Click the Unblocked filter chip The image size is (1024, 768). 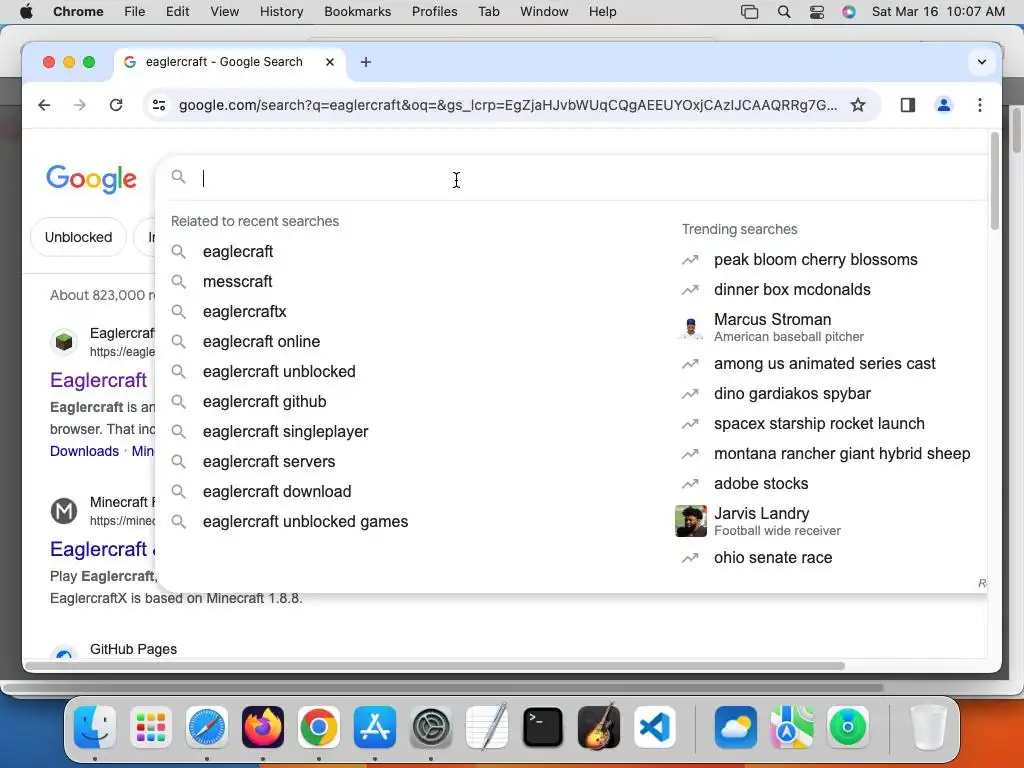78,237
